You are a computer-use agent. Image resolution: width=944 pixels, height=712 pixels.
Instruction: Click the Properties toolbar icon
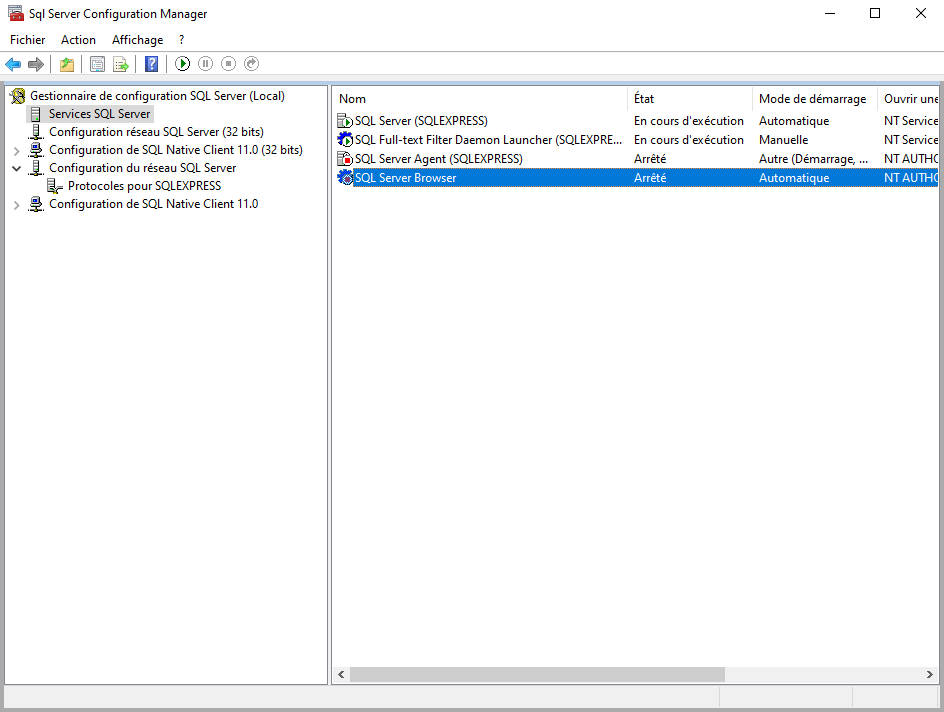97,64
